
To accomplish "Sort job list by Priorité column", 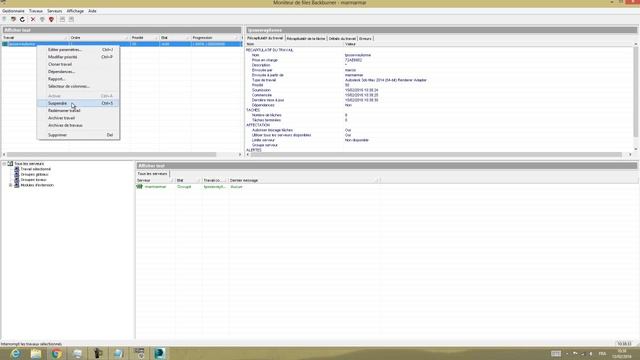I will (x=144, y=38).
